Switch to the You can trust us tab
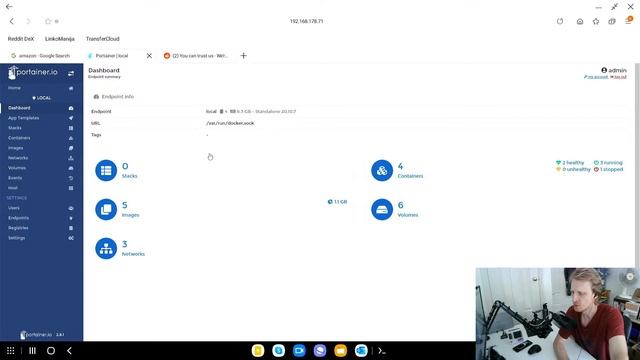The width and height of the screenshot is (640, 360). [197, 56]
